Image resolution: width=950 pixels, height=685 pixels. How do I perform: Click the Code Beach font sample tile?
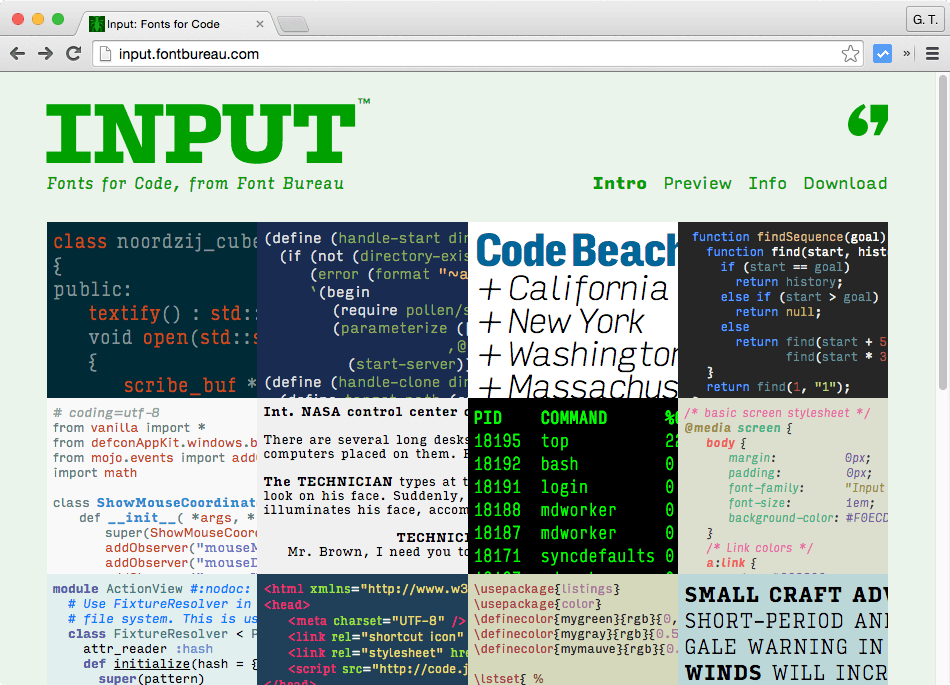pyautogui.click(x=573, y=310)
